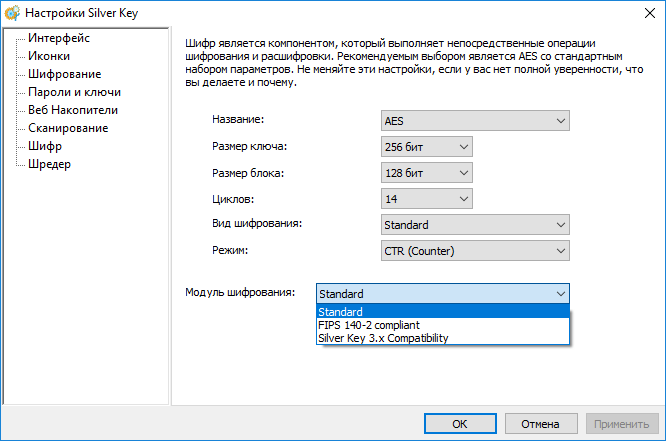
Task: Select Пароли и ключи tree item
Action: (74, 92)
